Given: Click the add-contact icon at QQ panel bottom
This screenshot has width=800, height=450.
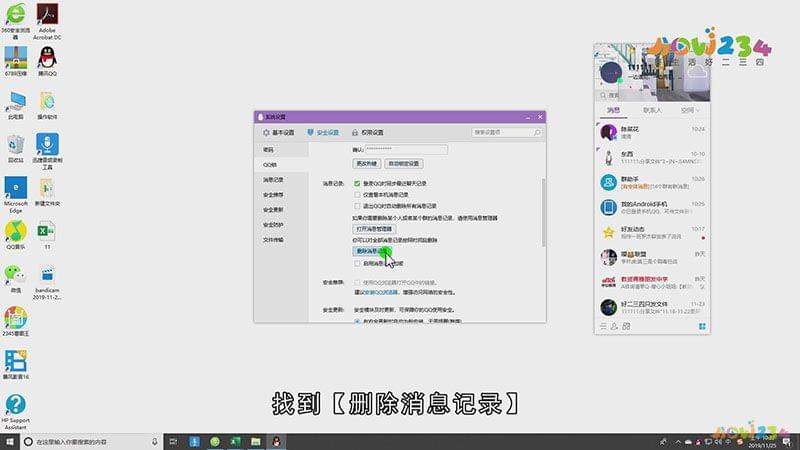Looking at the screenshot, I should [614, 327].
